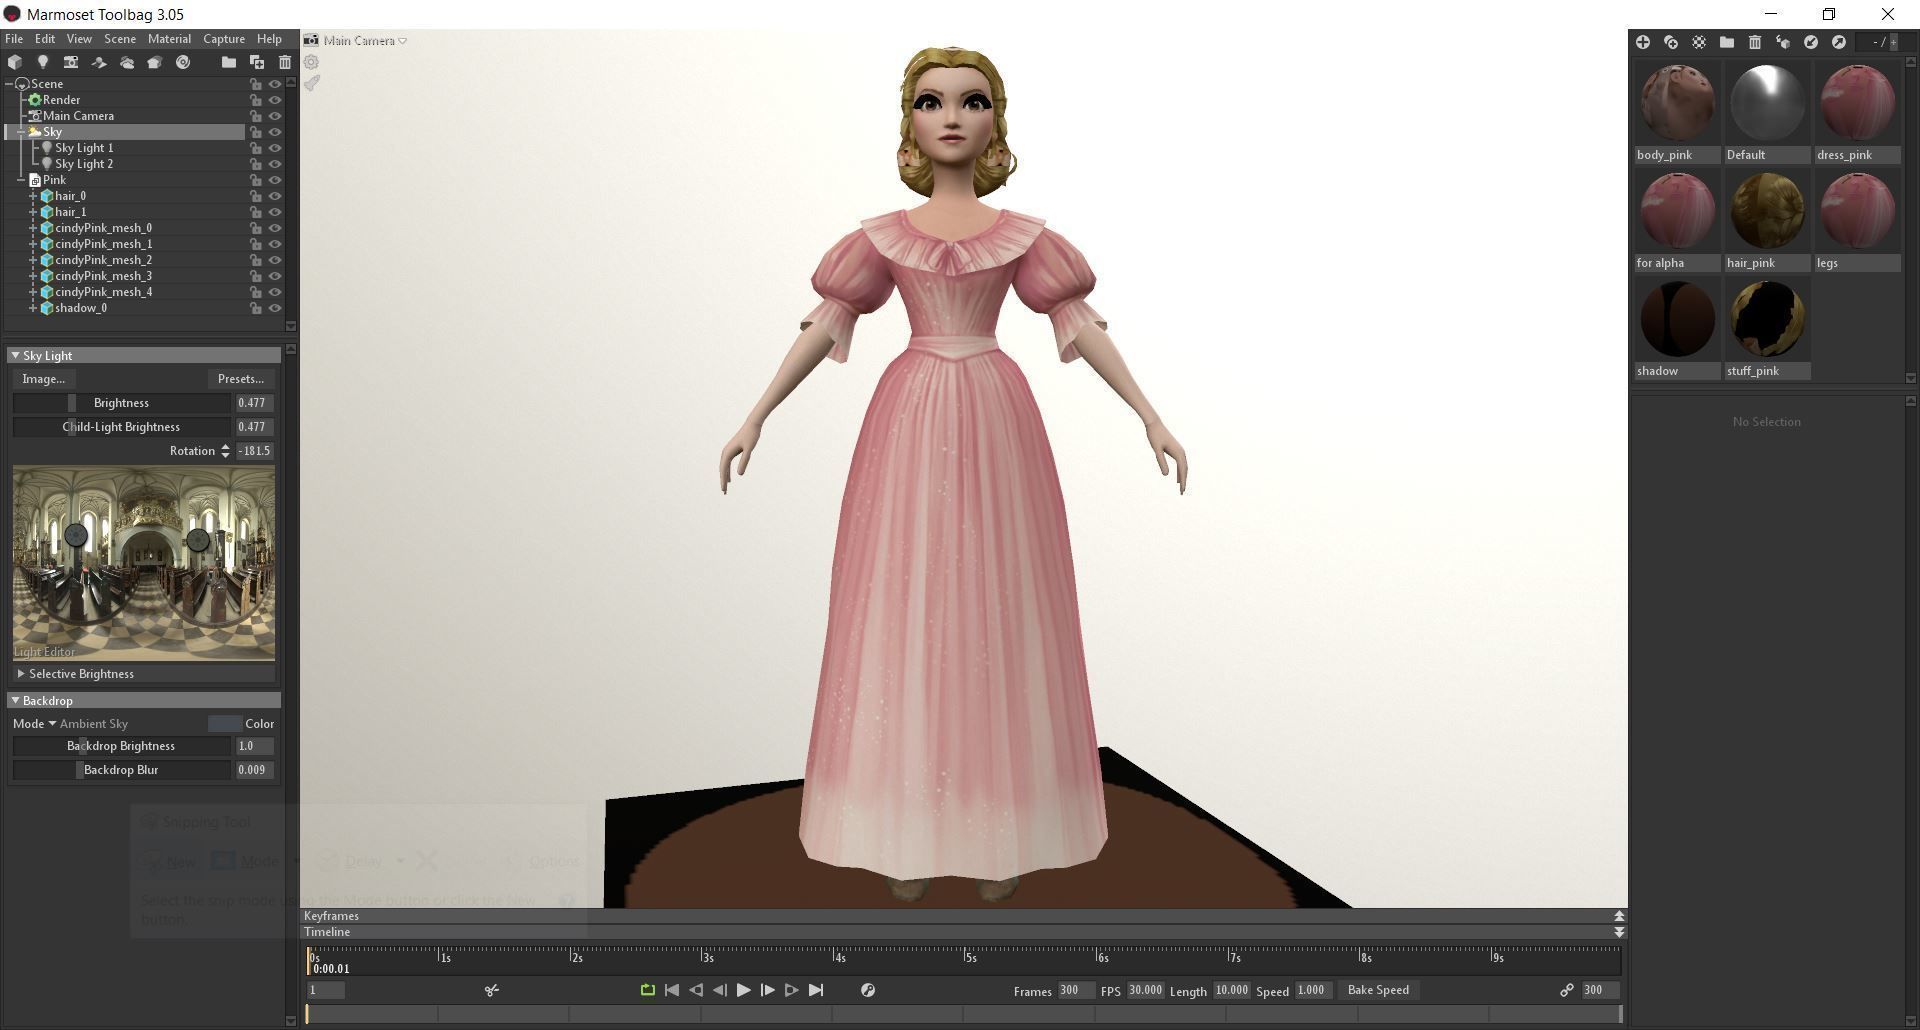1920x1030 pixels.
Task: Click the FPS input field
Action: (x=1145, y=990)
